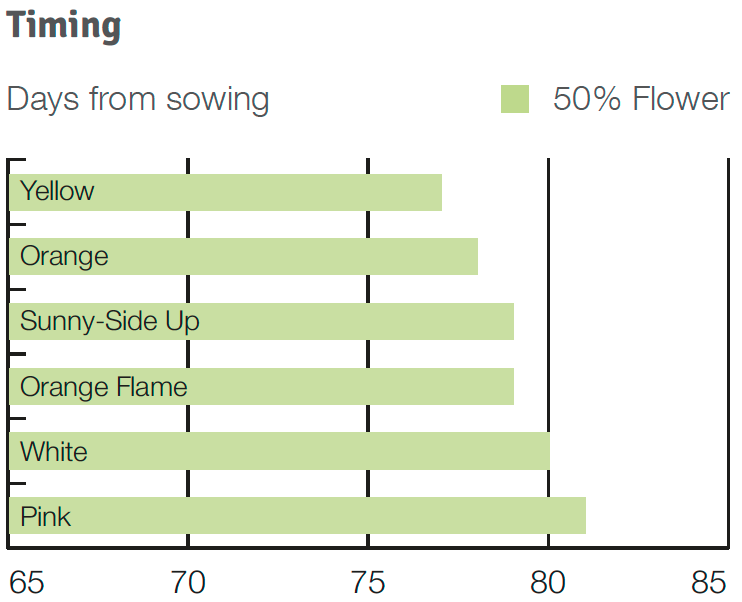This screenshot has height=602, width=742.
Task: Click the 50% Flower legend label
Action: coord(641,99)
